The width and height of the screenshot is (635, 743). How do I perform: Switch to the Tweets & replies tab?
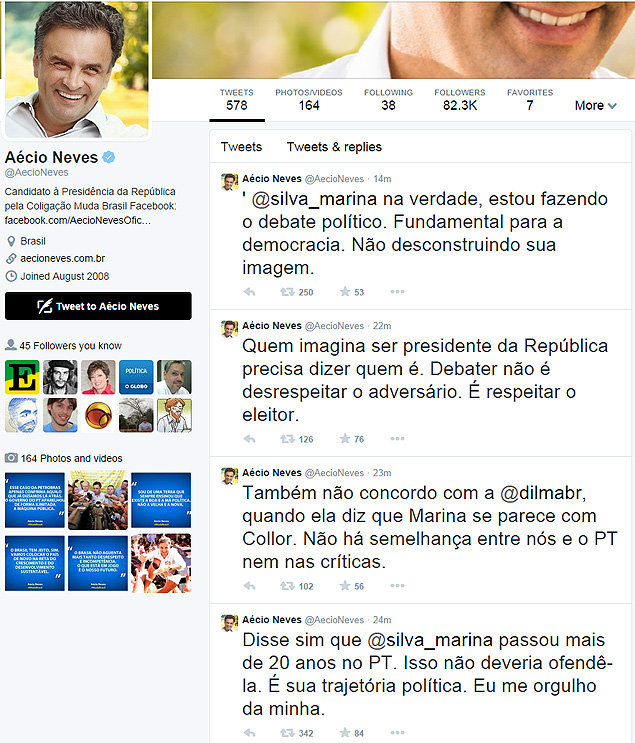[x=334, y=147]
